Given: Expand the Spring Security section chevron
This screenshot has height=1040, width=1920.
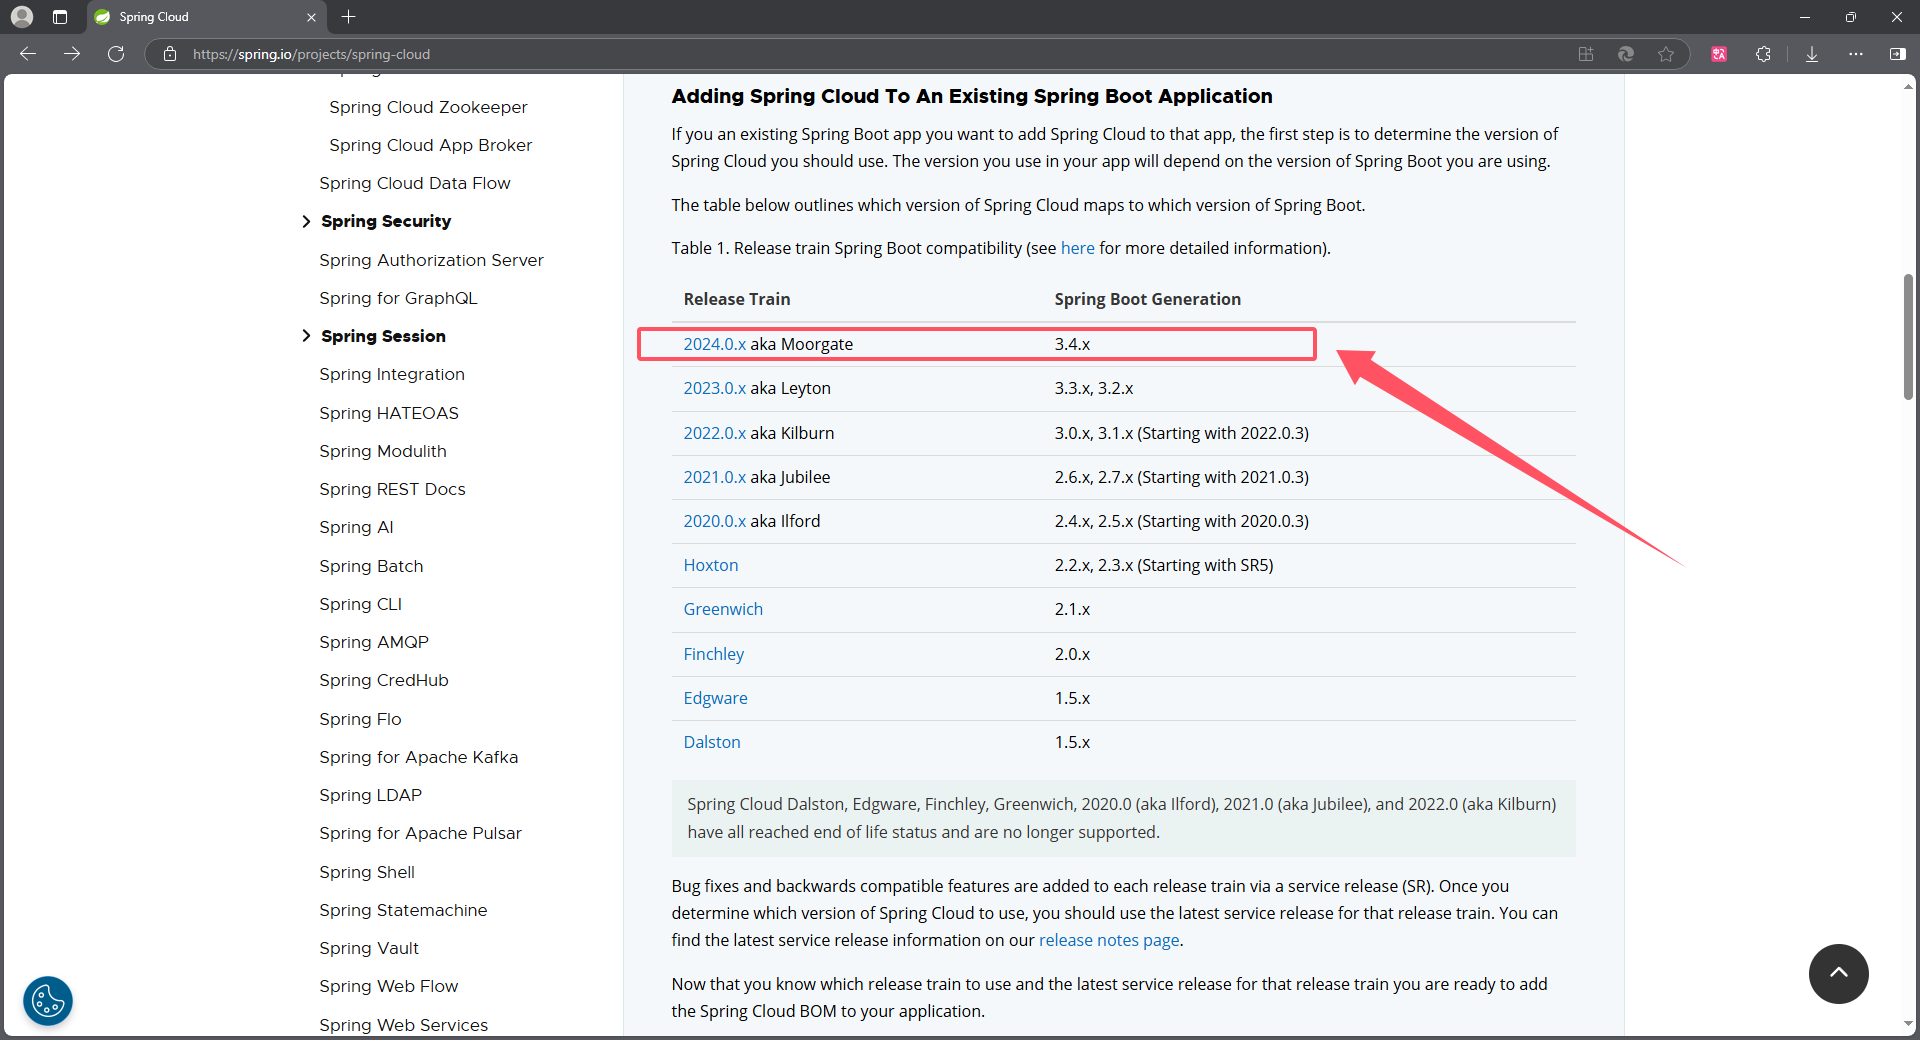Looking at the screenshot, I should coord(306,221).
